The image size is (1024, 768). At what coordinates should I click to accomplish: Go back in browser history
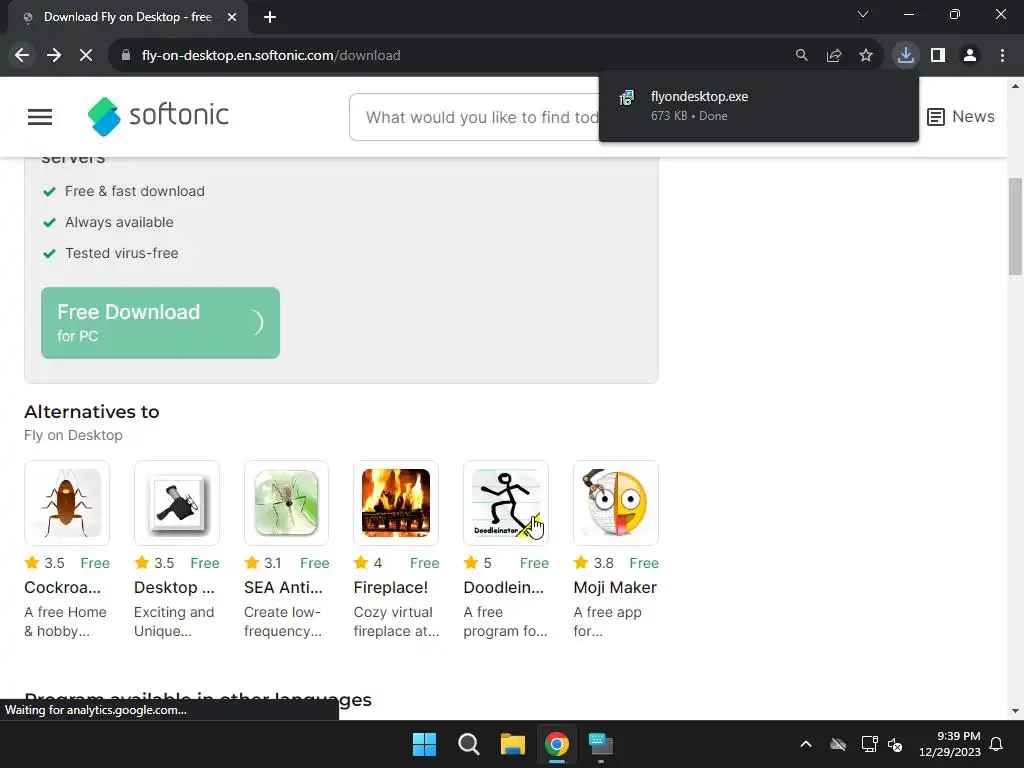pyautogui.click(x=22, y=56)
